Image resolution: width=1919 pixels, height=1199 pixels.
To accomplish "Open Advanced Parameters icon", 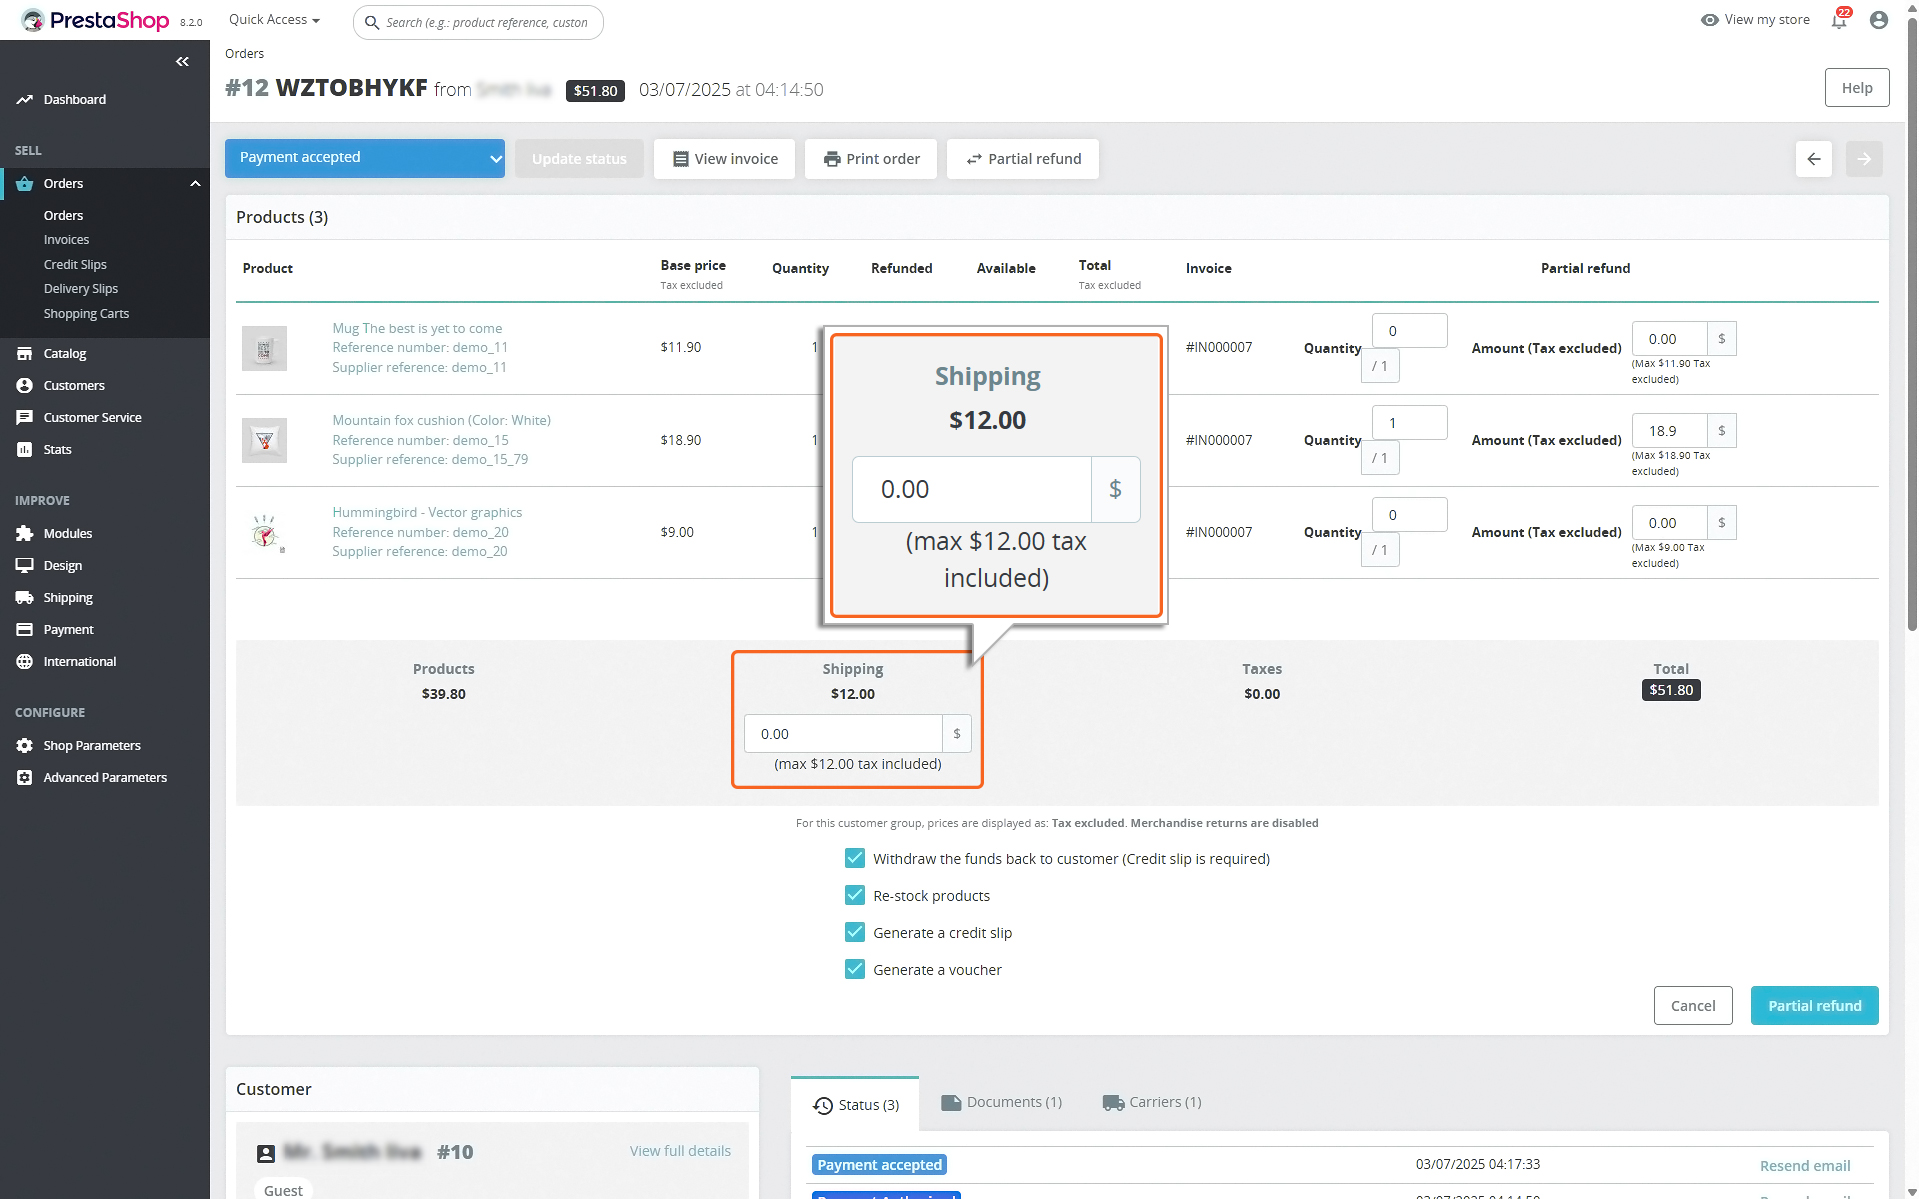I will [x=25, y=778].
